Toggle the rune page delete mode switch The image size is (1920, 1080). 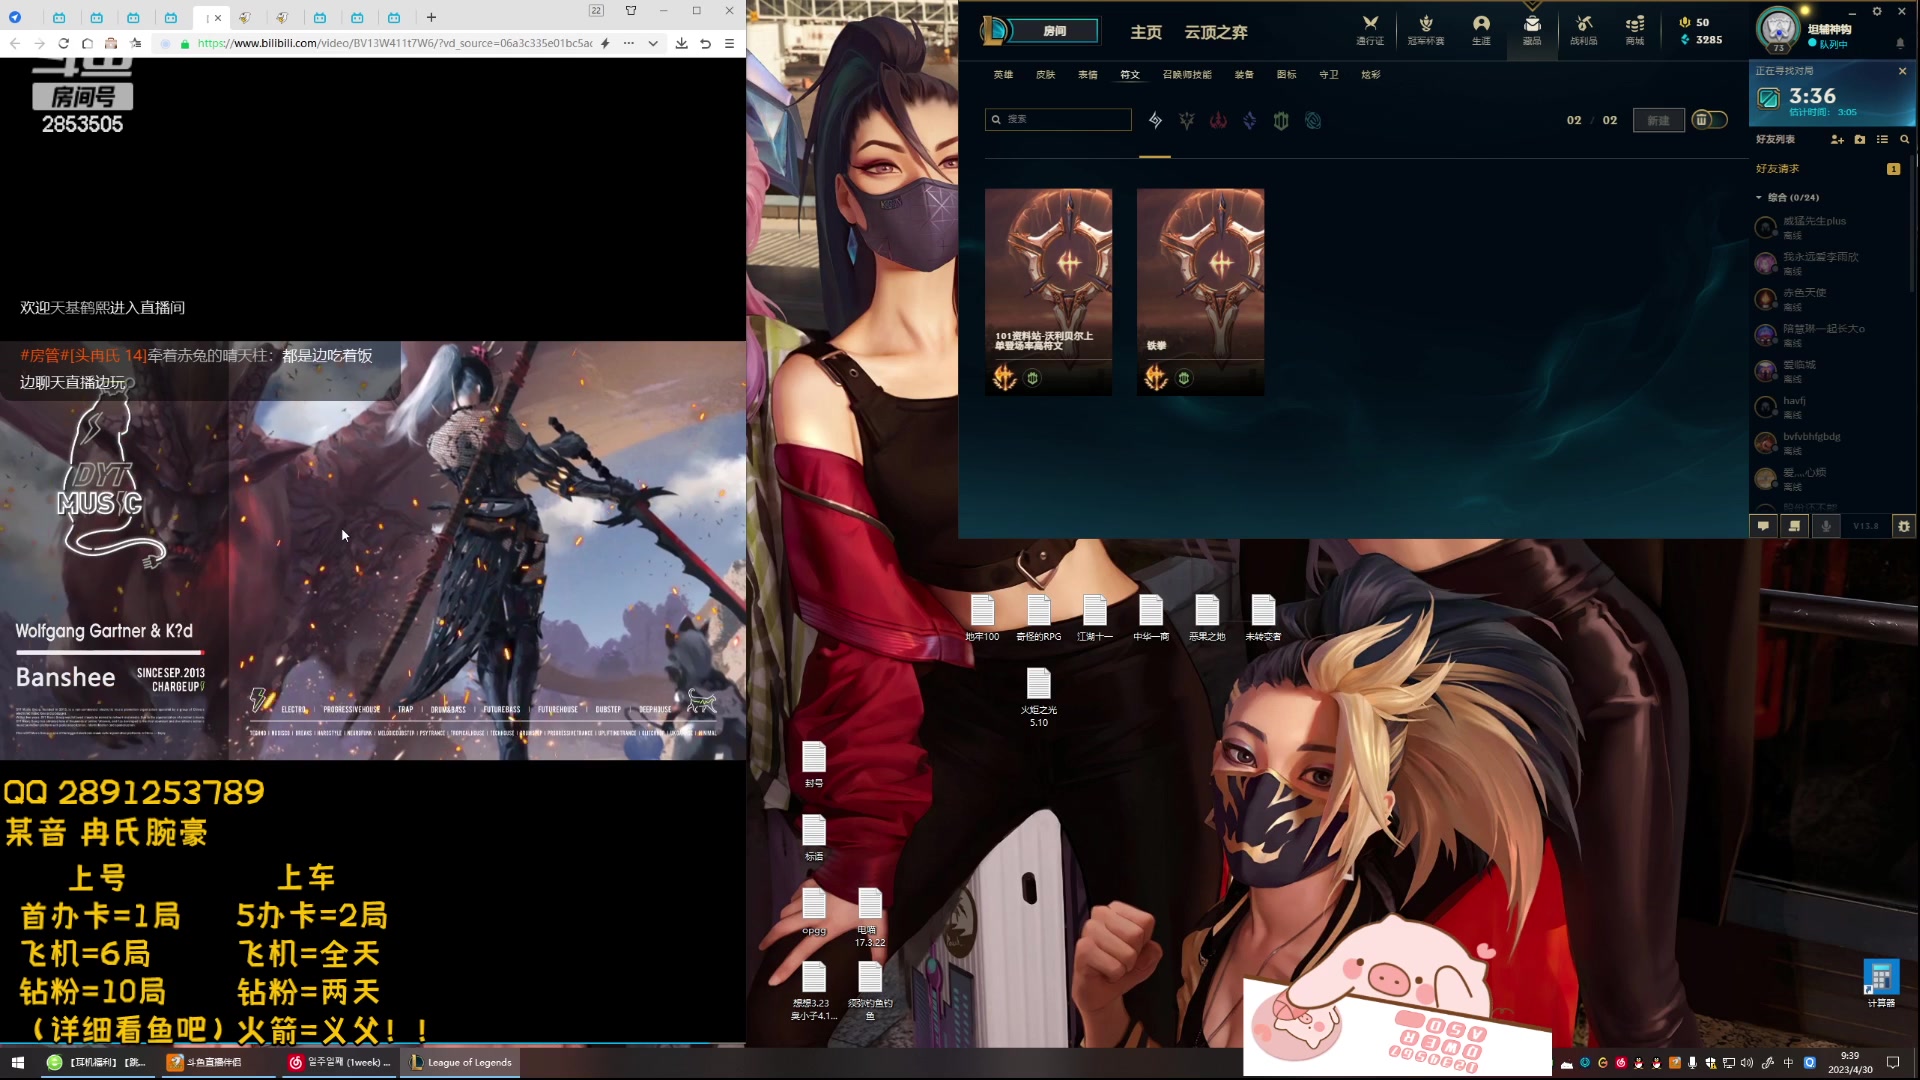coord(1709,120)
